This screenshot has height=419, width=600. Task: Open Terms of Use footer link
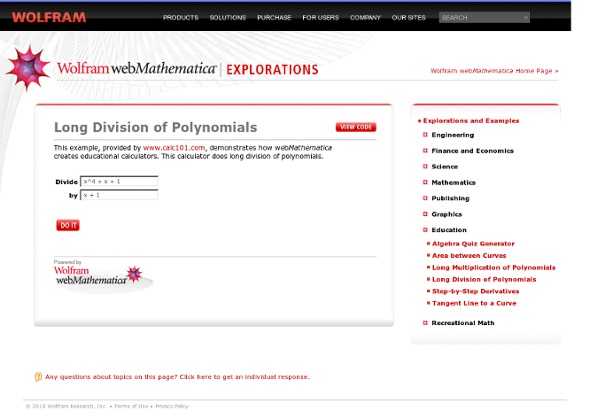131,406
